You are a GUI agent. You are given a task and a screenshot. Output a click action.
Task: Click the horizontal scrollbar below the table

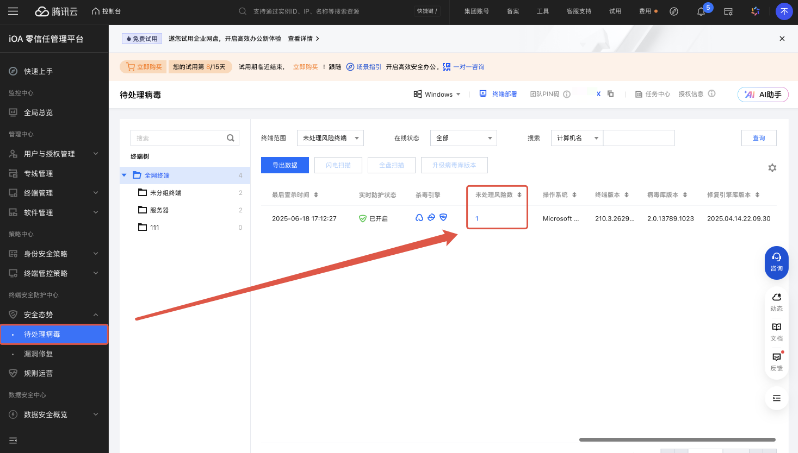tap(676, 439)
